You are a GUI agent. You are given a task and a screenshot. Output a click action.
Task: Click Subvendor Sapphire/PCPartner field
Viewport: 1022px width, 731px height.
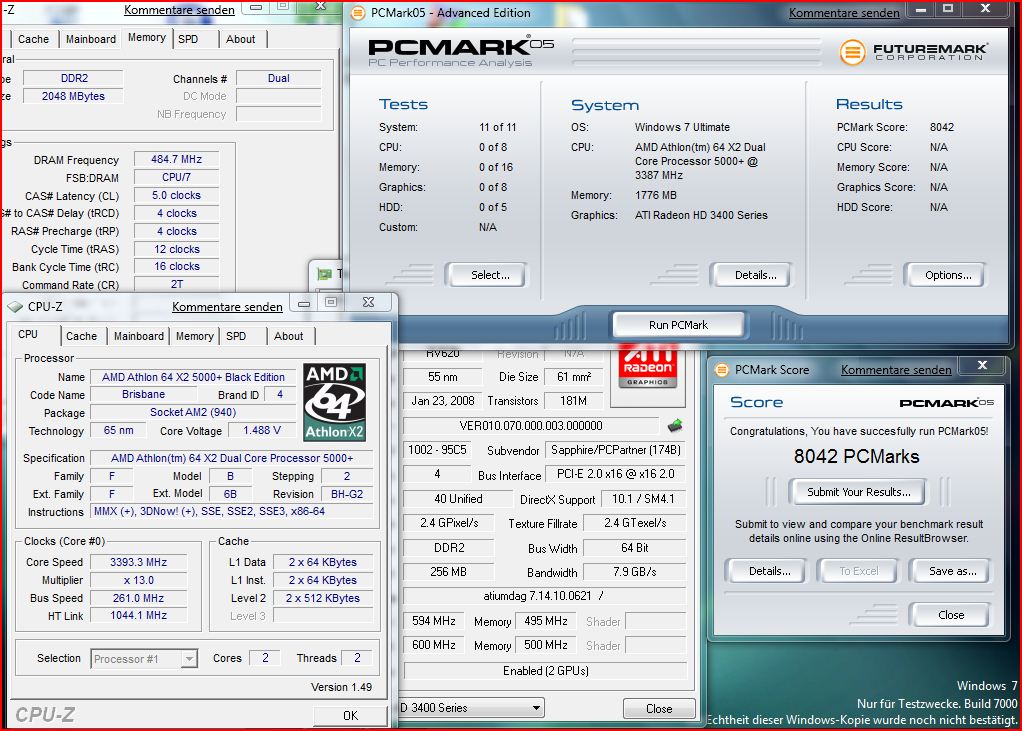point(615,450)
